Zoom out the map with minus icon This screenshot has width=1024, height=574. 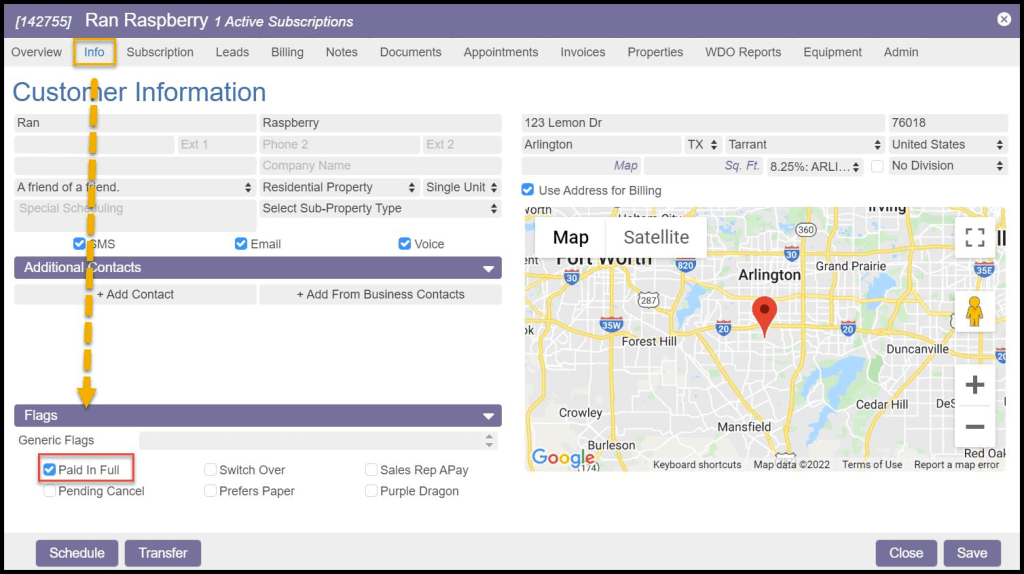(975, 427)
